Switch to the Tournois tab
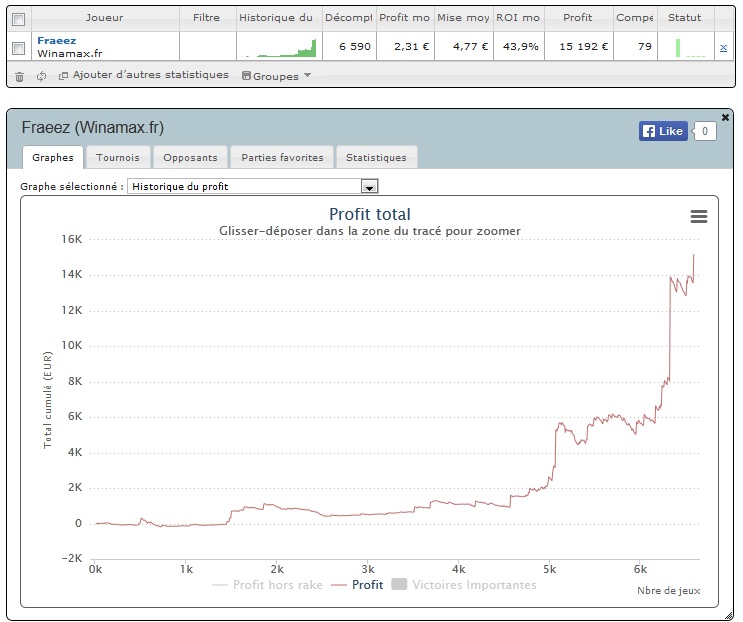Screen dimensions: 743x622 (x=118, y=157)
